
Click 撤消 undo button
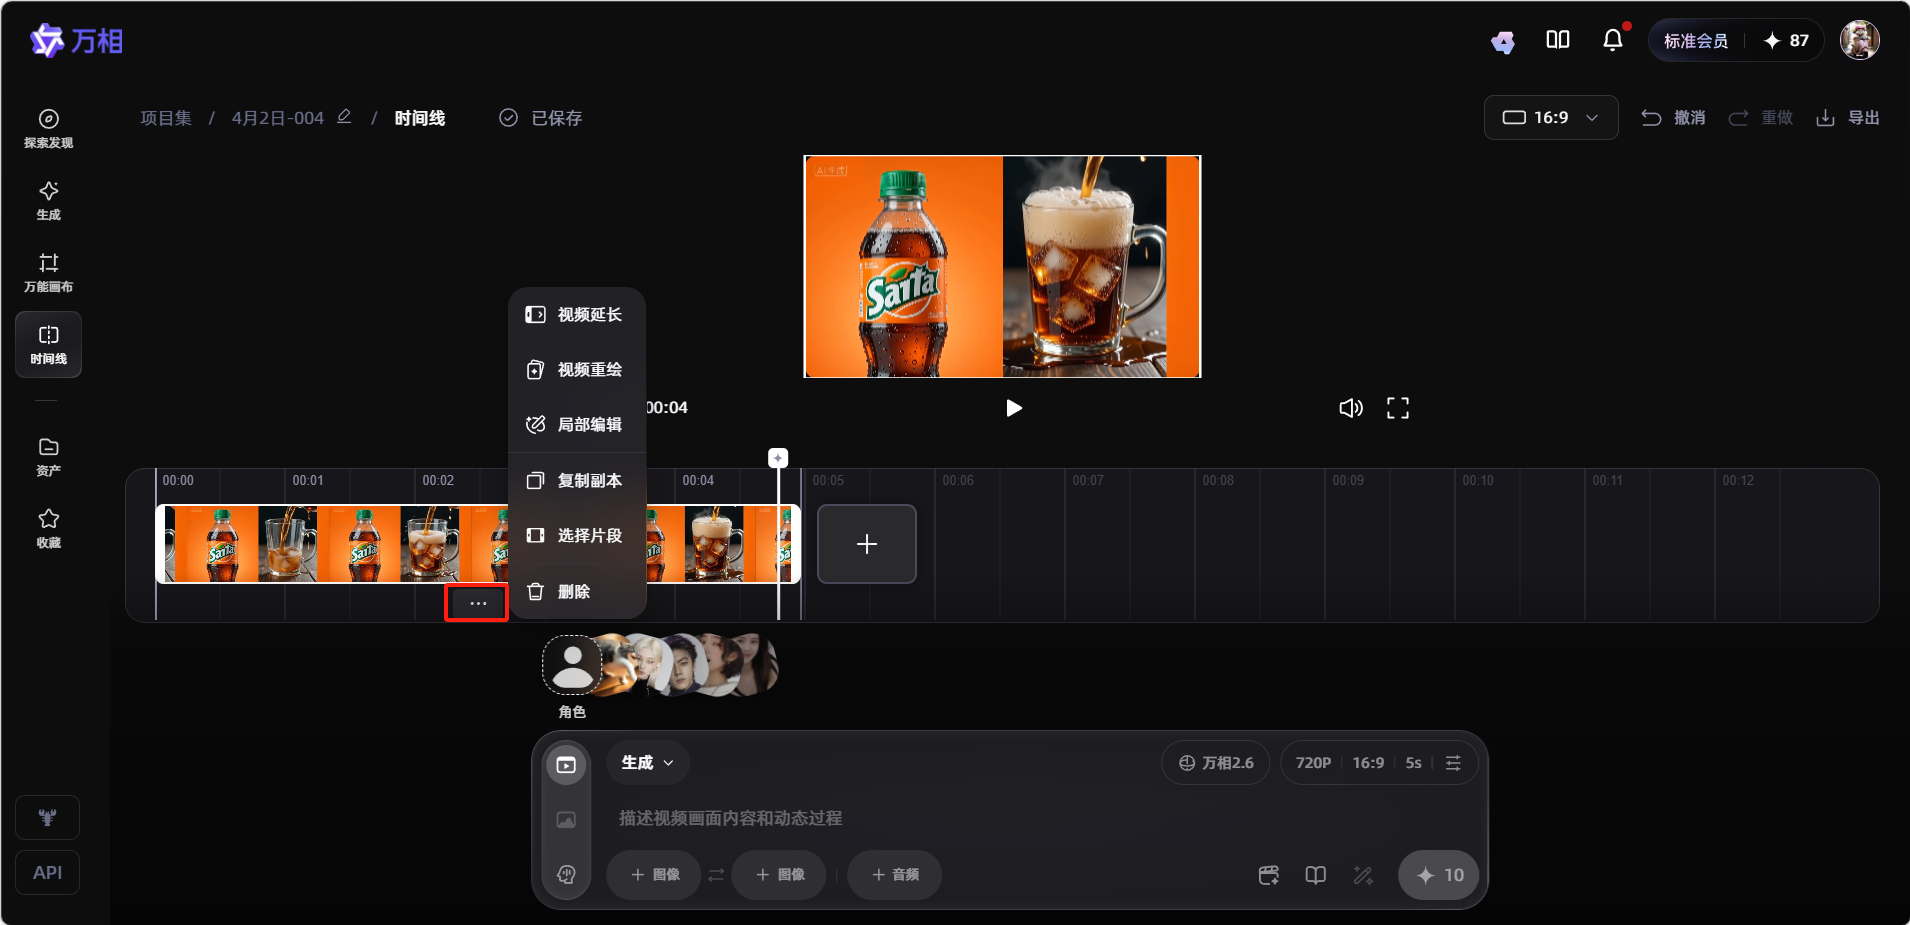[x=1673, y=118]
